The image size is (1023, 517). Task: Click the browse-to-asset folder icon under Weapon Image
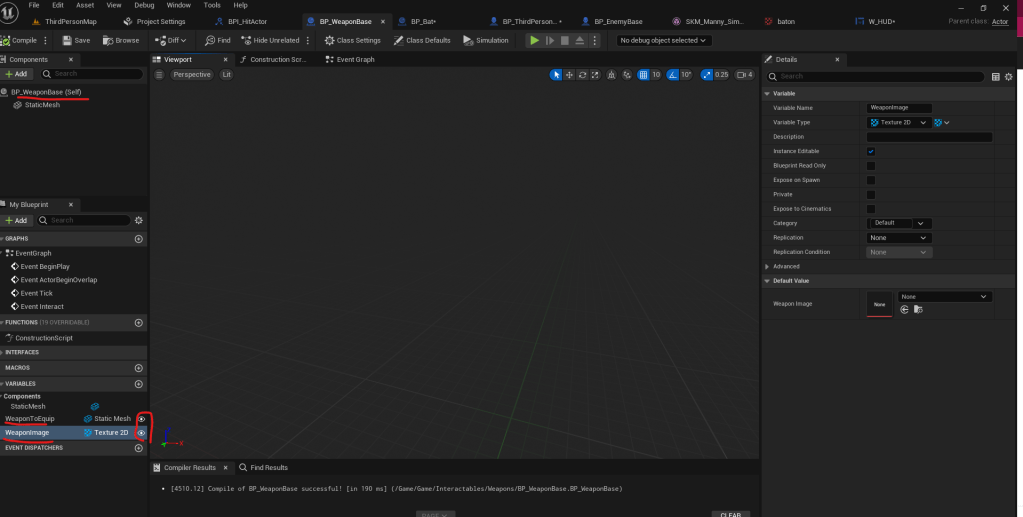point(918,310)
